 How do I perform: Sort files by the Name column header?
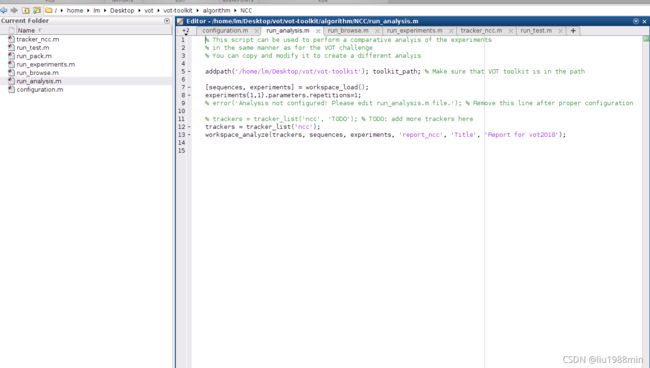click(26, 30)
